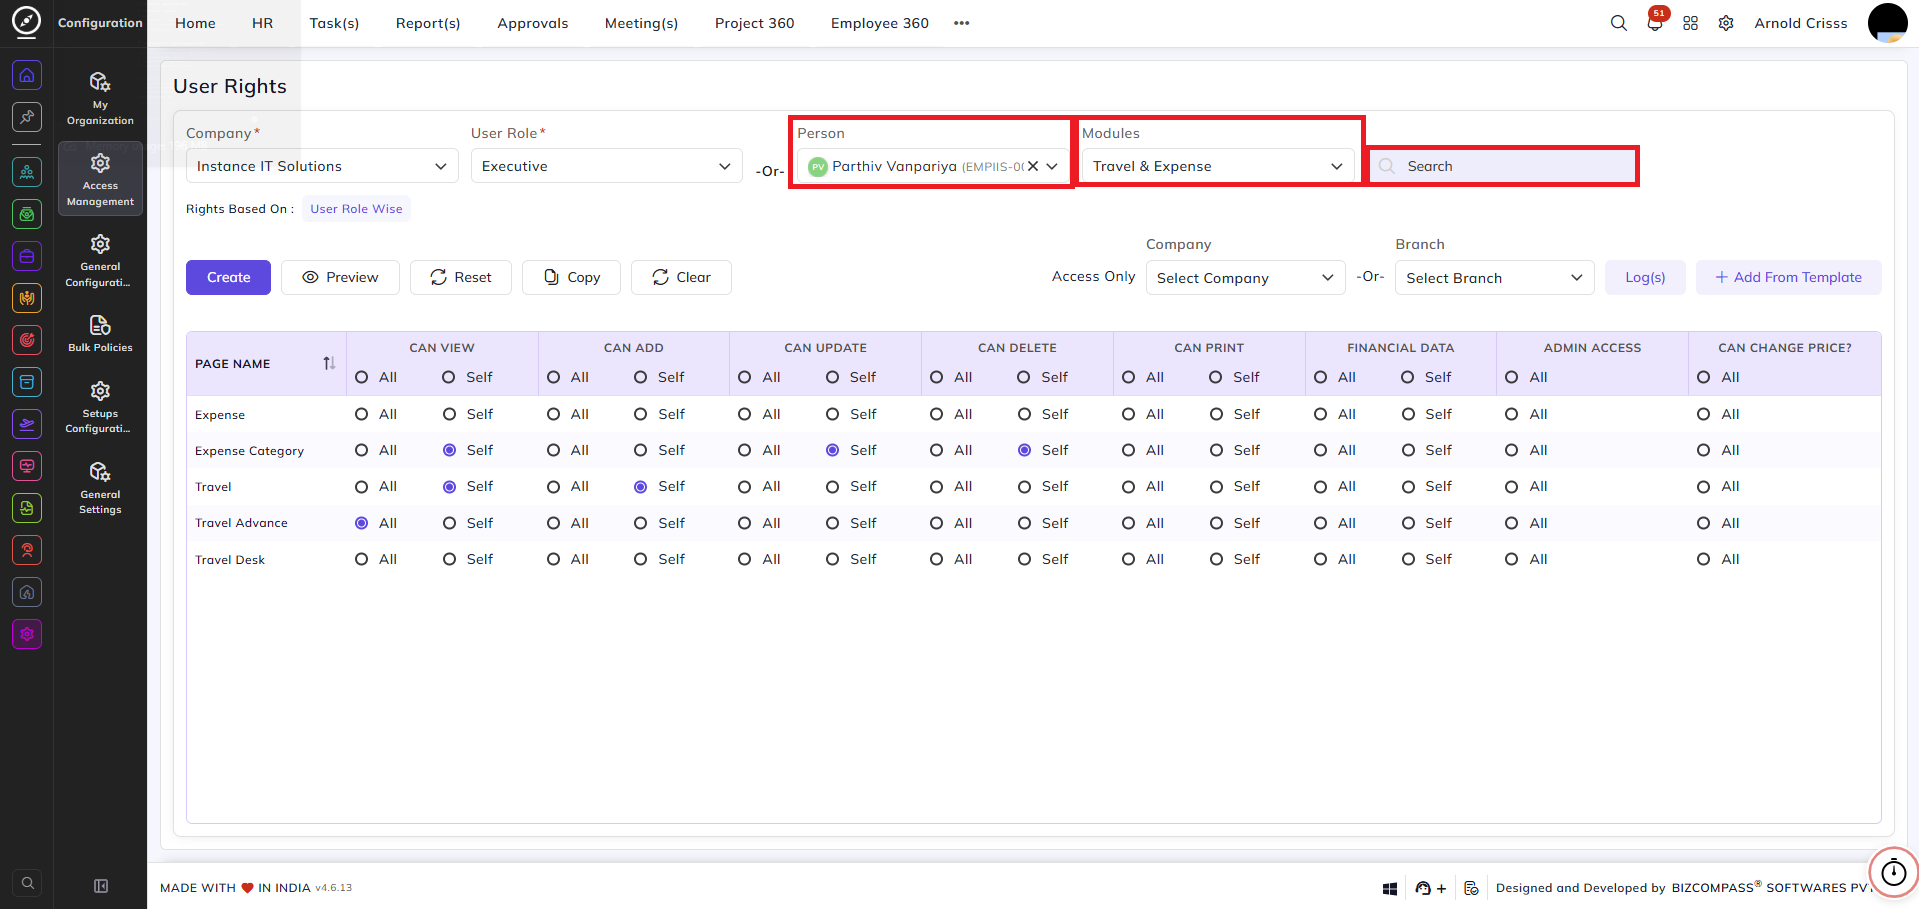Focus the Search input field
Viewport: 1919px width, 909px height.
[1503, 166]
